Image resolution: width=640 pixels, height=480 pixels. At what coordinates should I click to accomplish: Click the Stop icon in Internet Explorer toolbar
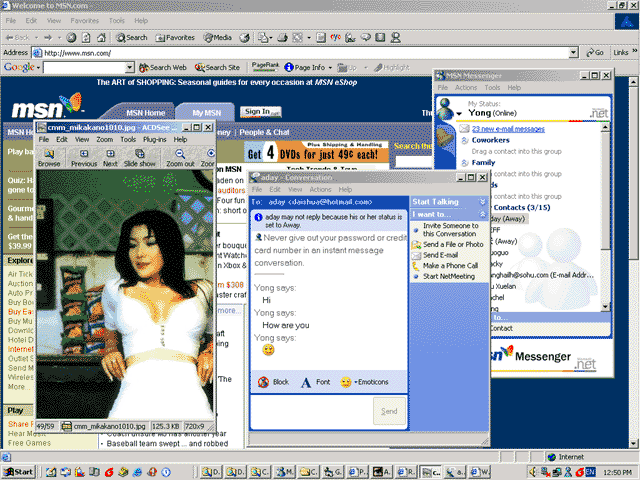pyautogui.click(x=71, y=38)
